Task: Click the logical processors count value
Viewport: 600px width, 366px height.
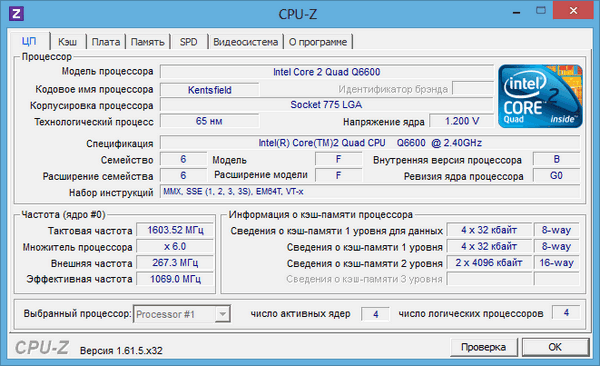Action: pos(566,313)
